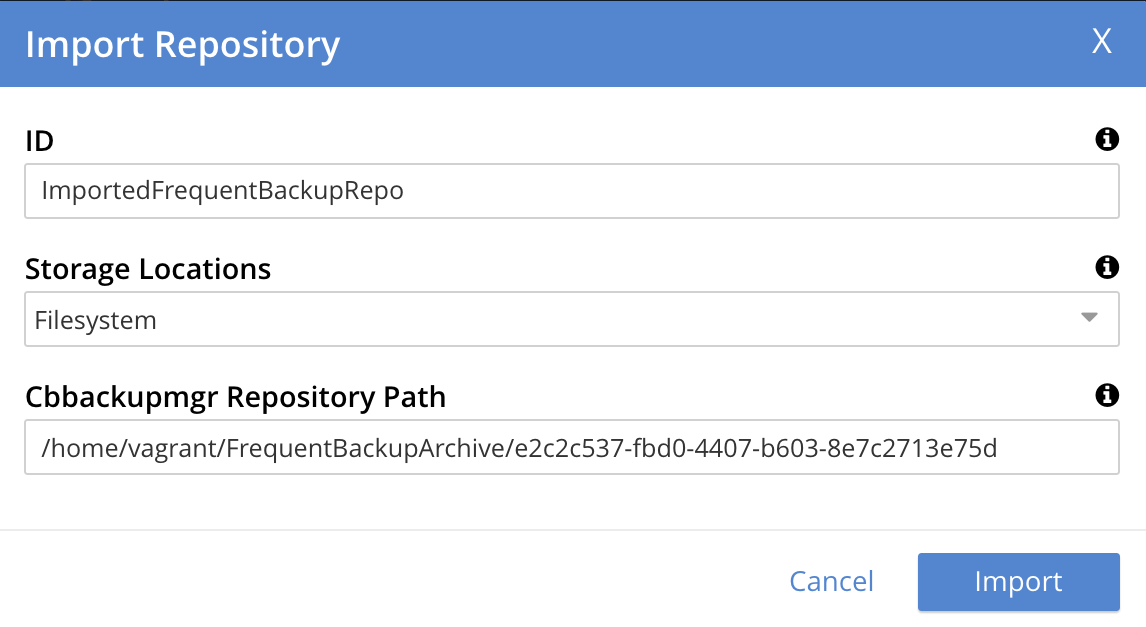Click the info icon beside the ID label
Image resolution: width=1146 pixels, height=627 pixels.
tap(1107, 139)
